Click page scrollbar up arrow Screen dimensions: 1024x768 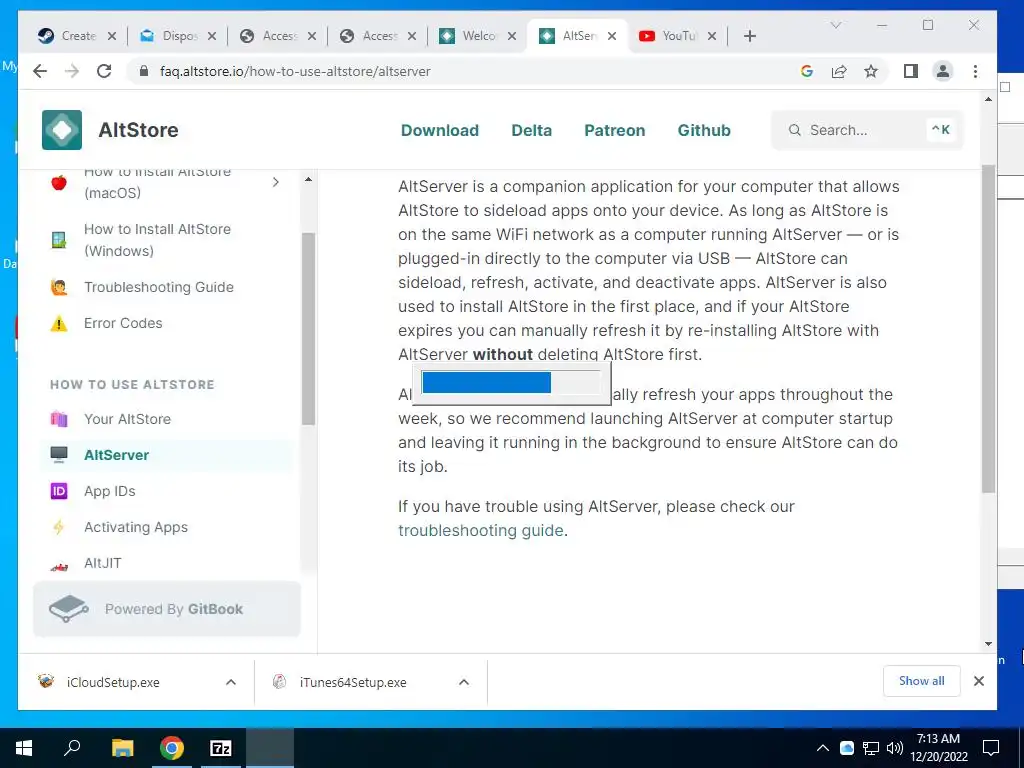tap(988, 99)
